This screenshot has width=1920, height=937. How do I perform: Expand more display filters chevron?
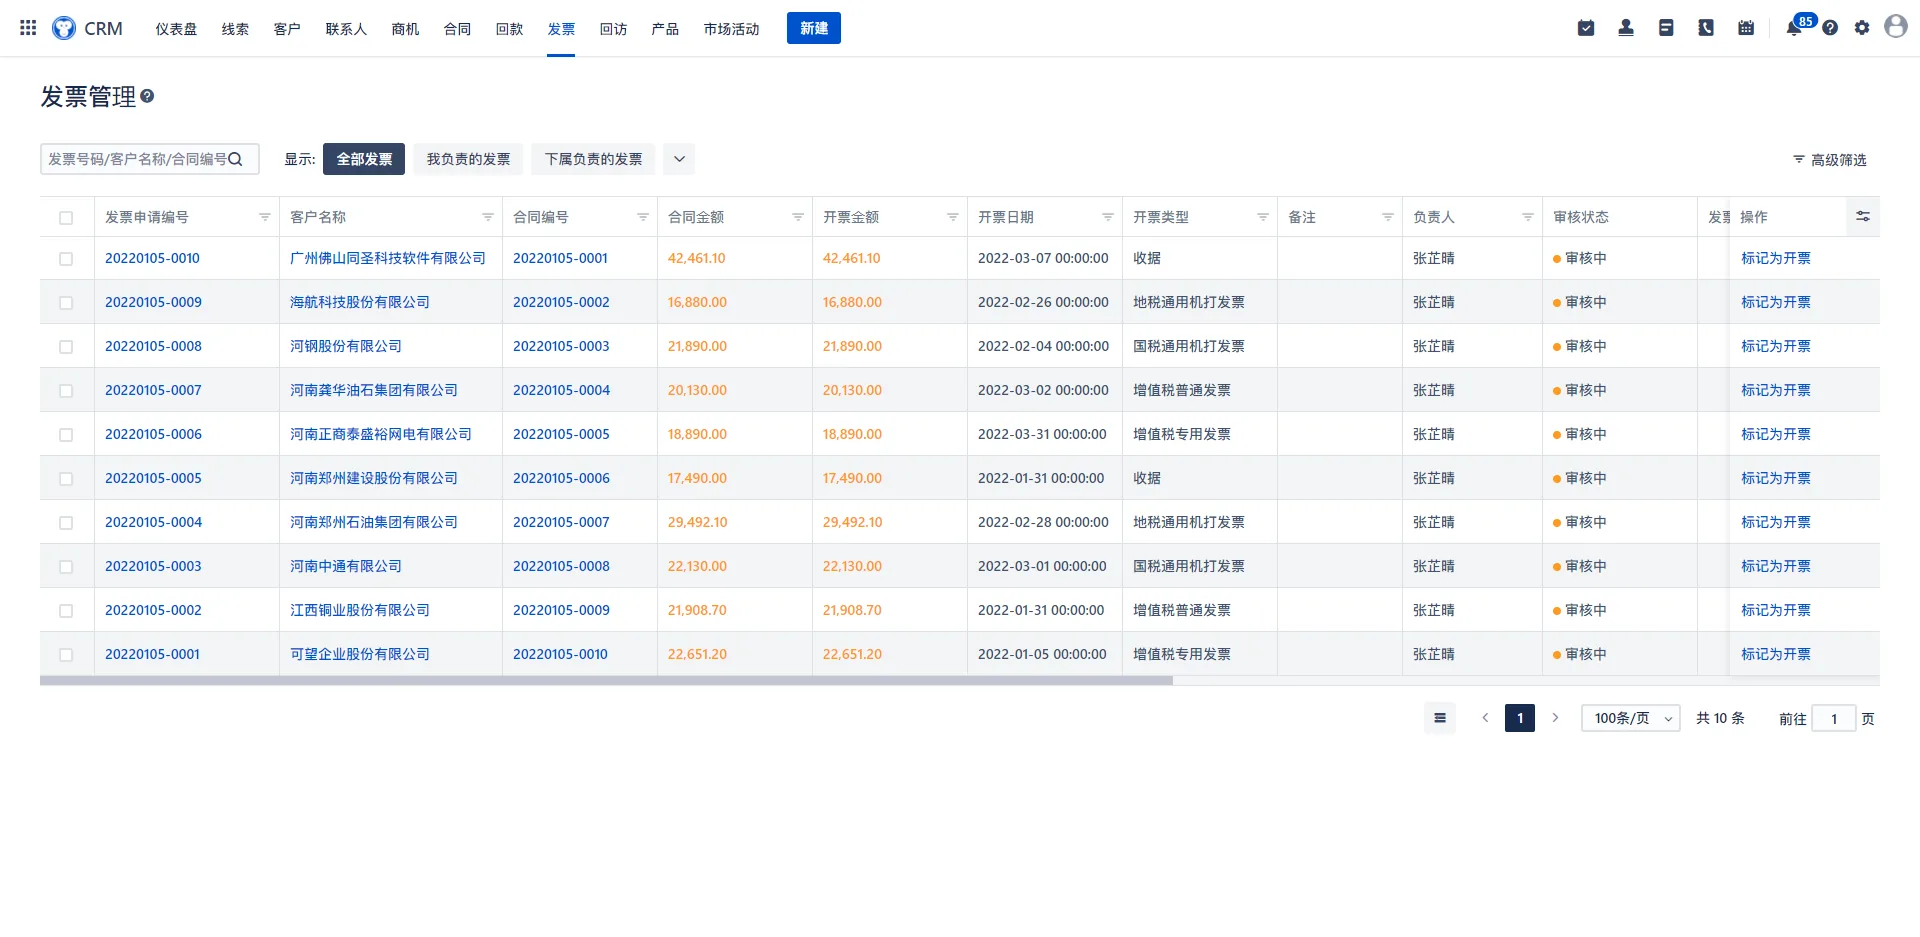coord(679,159)
